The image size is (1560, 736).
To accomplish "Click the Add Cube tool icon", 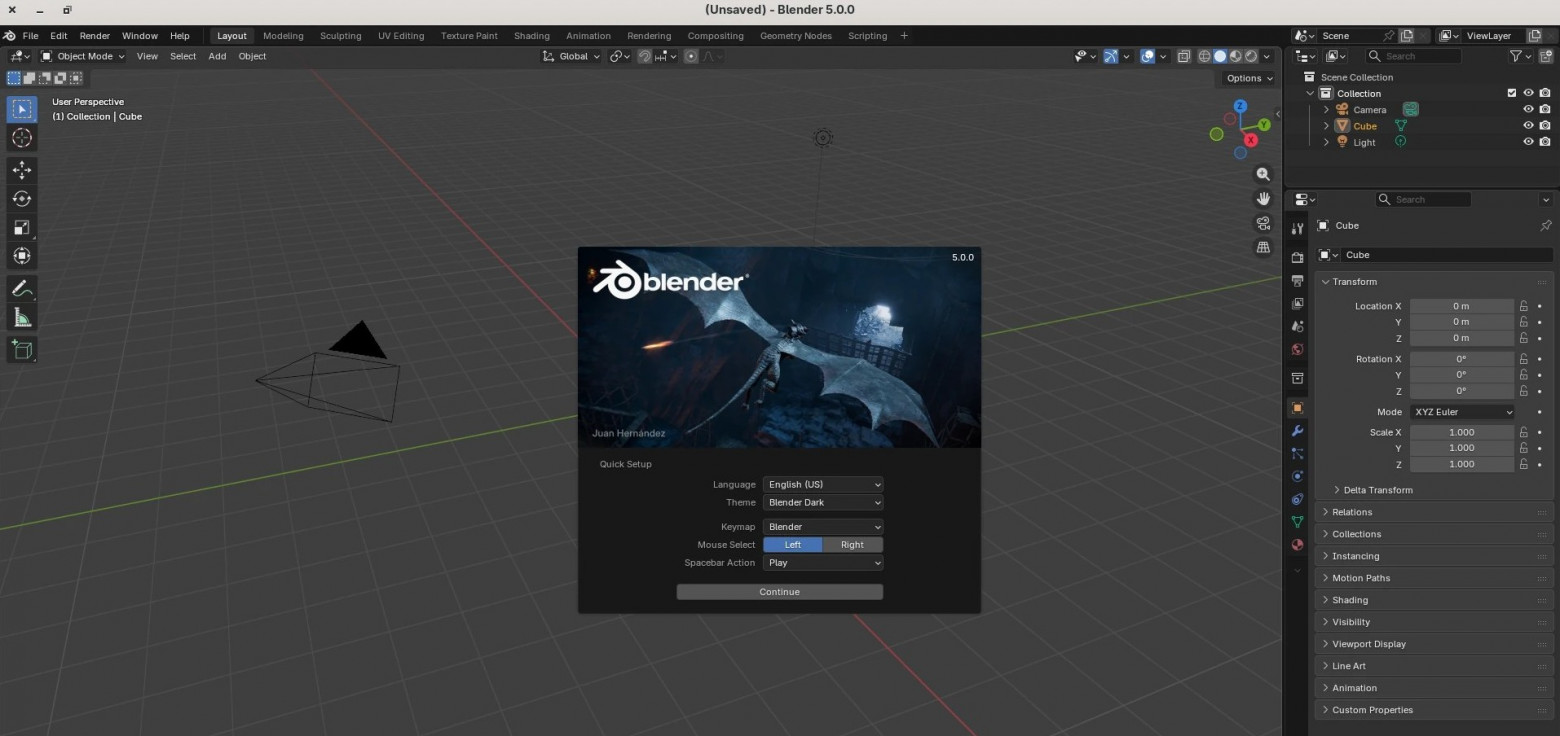I will coord(22,349).
